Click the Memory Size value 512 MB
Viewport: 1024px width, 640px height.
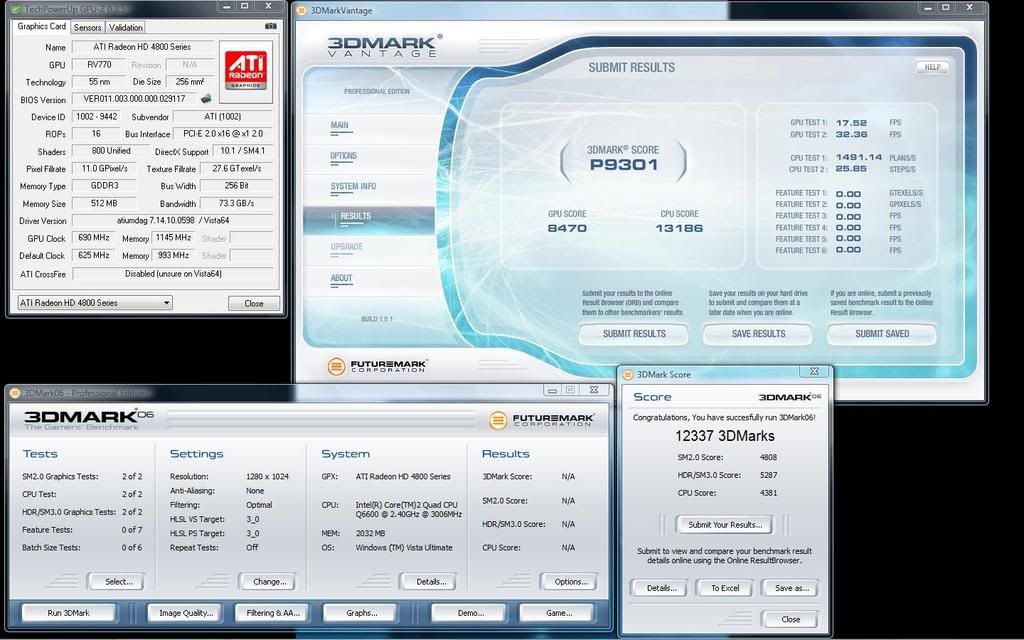104,203
